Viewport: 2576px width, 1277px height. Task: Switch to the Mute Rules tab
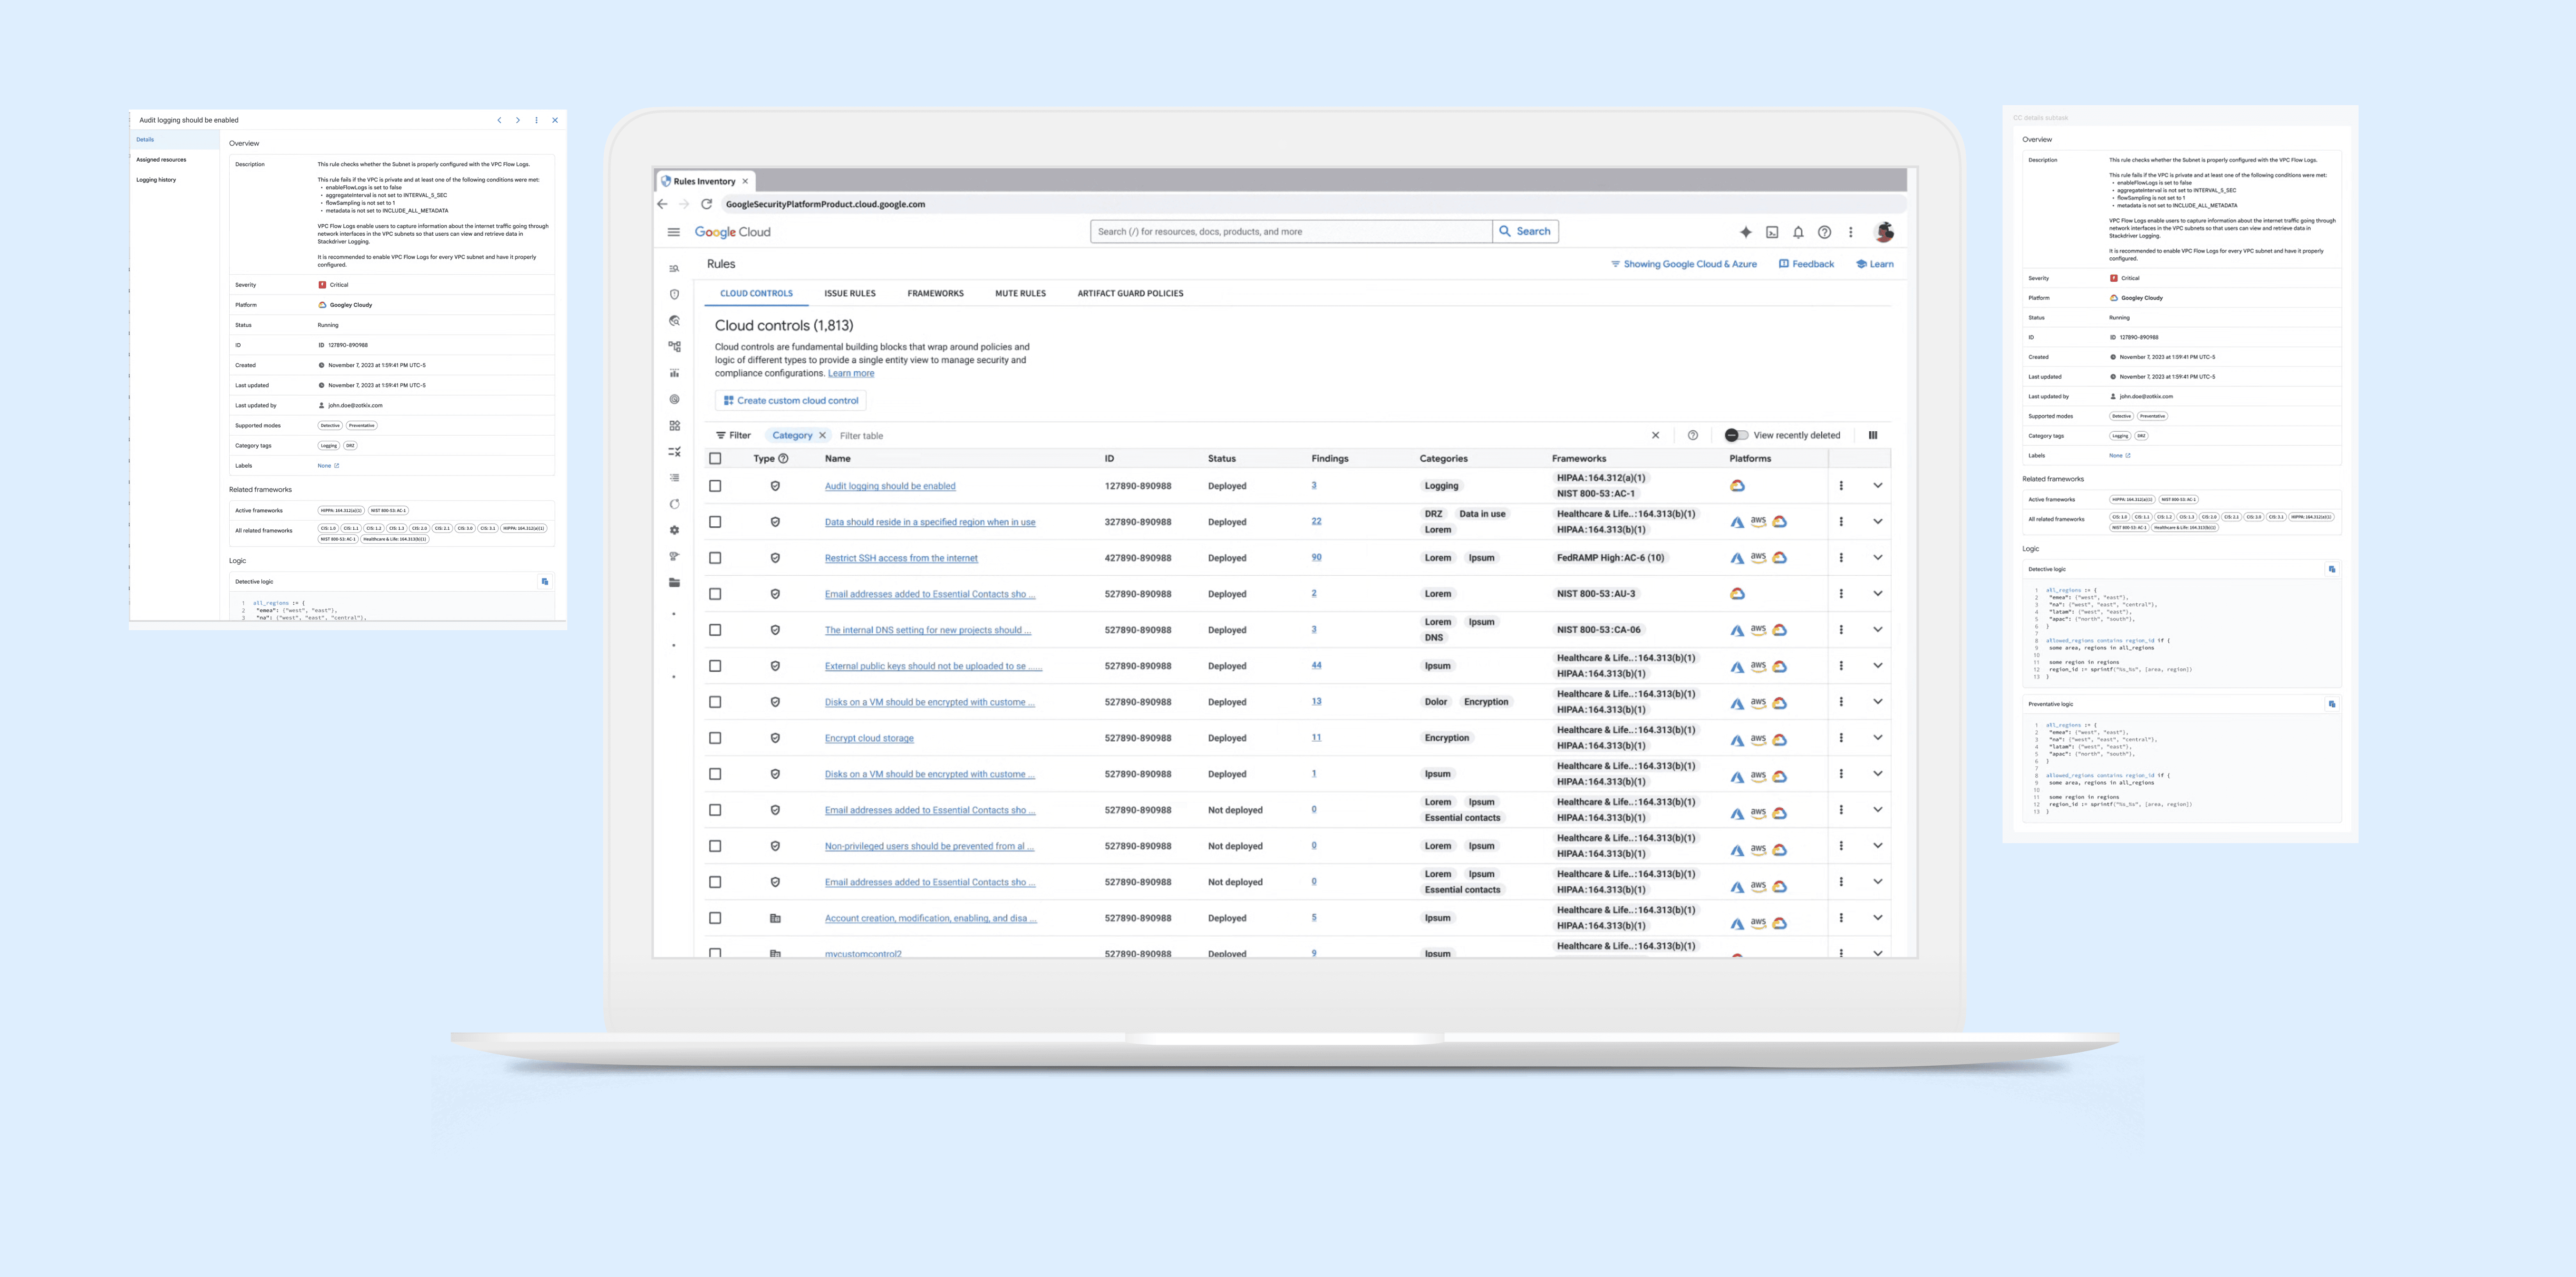pos(1020,294)
